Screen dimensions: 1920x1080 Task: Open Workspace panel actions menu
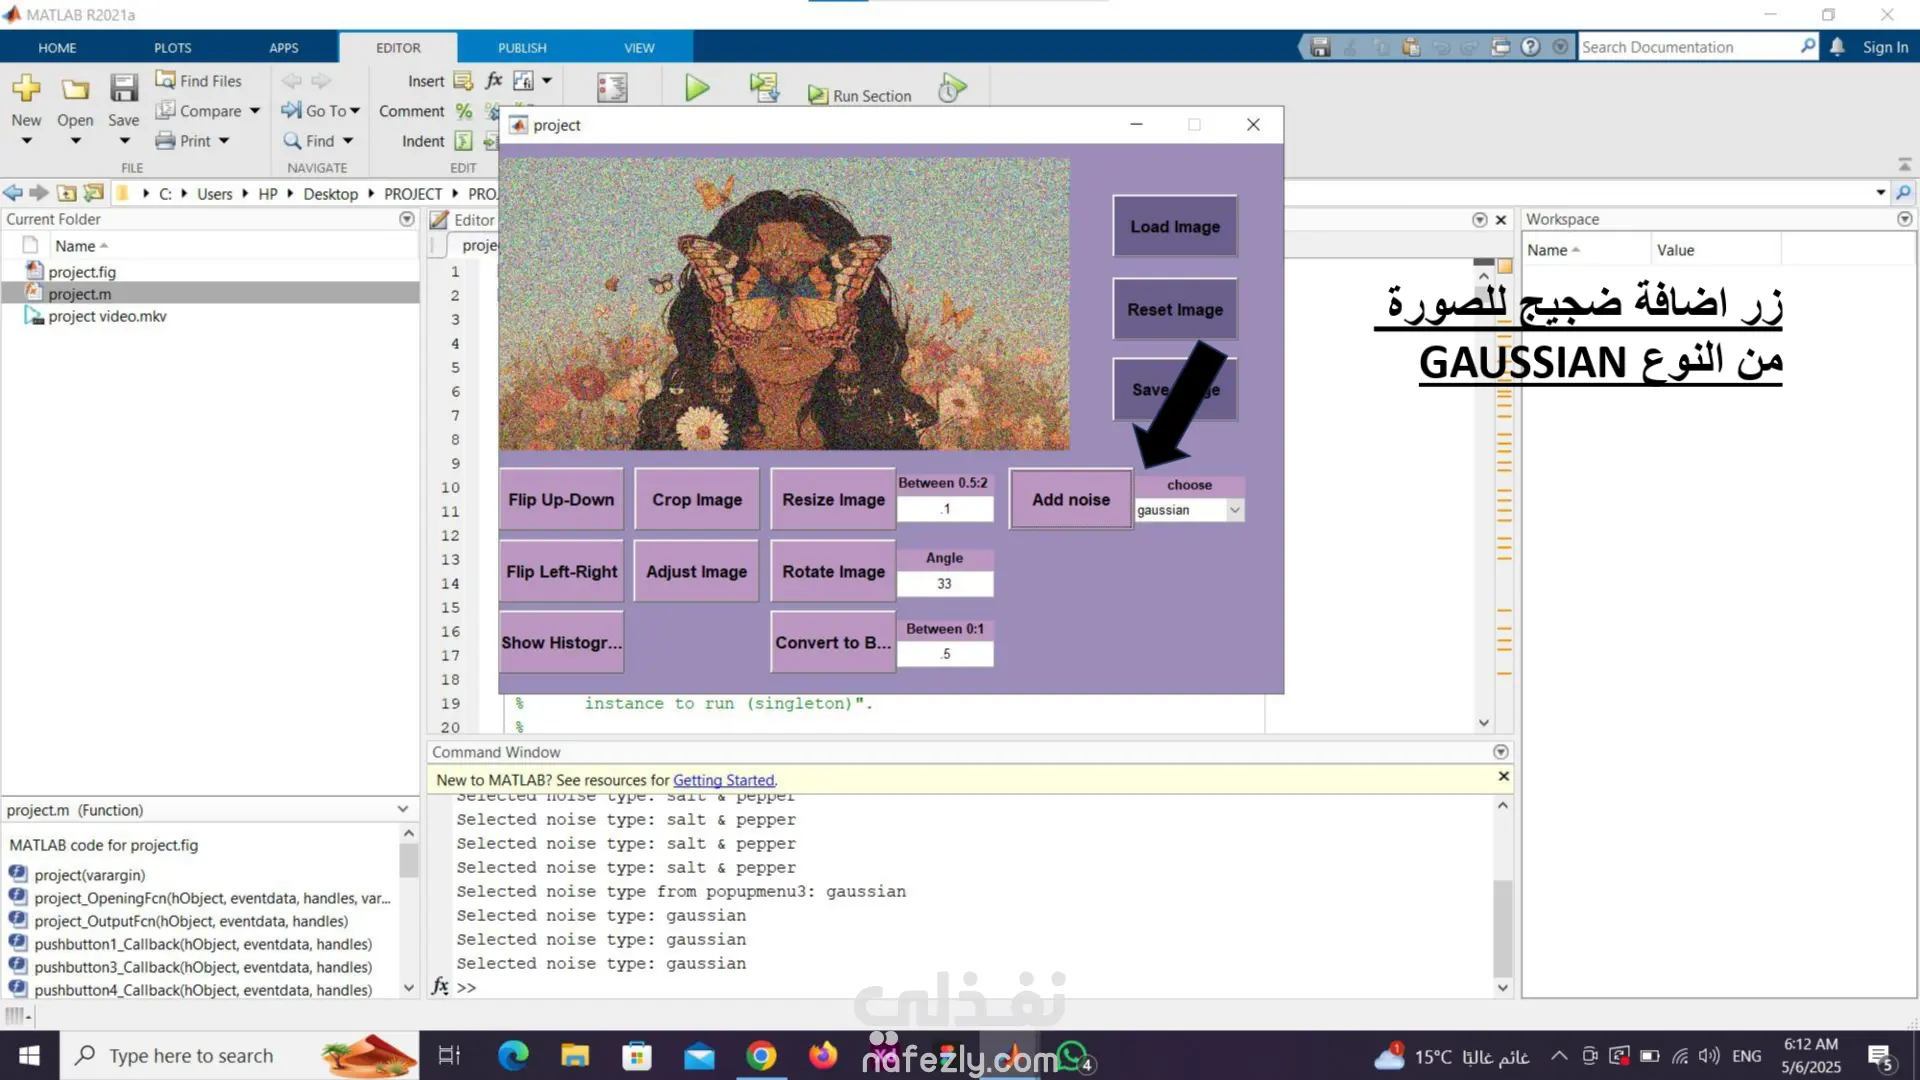(1904, 219)
